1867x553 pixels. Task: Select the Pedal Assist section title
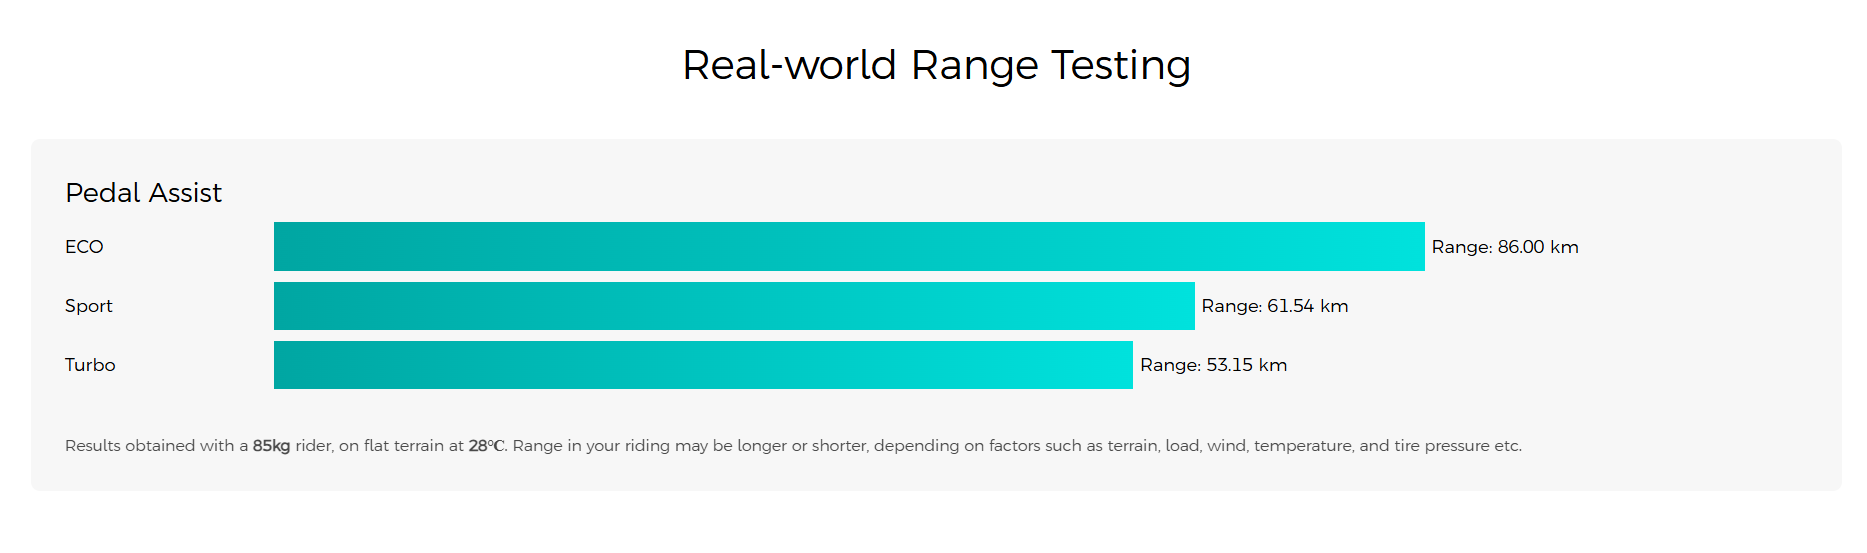click(x=143, y=193)
